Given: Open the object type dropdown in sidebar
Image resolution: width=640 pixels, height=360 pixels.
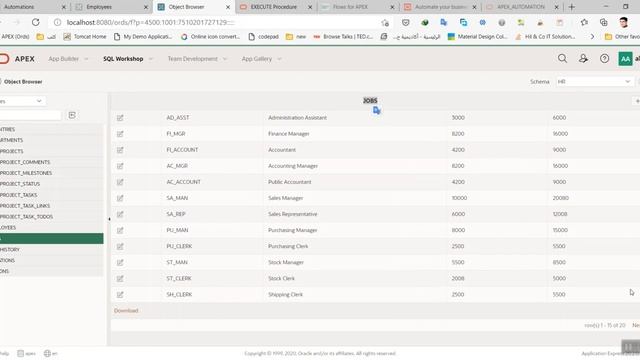Looking at the screenshot, I should coord(22,101).
